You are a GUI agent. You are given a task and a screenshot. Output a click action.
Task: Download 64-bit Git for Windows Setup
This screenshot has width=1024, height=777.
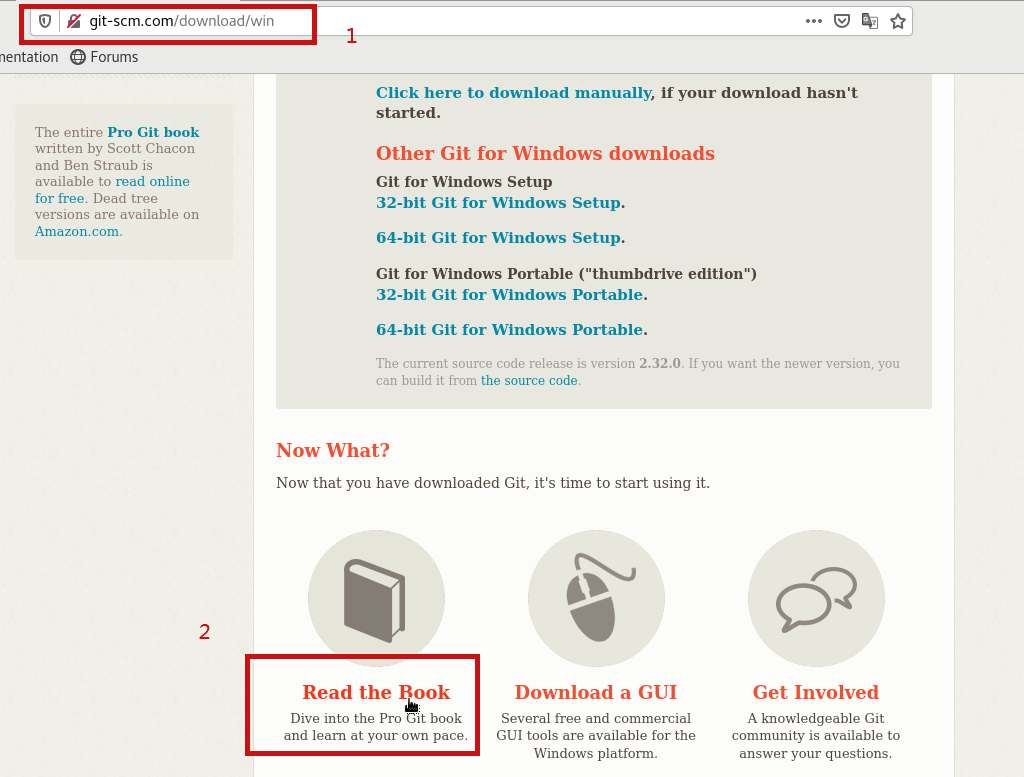point(498,238)
